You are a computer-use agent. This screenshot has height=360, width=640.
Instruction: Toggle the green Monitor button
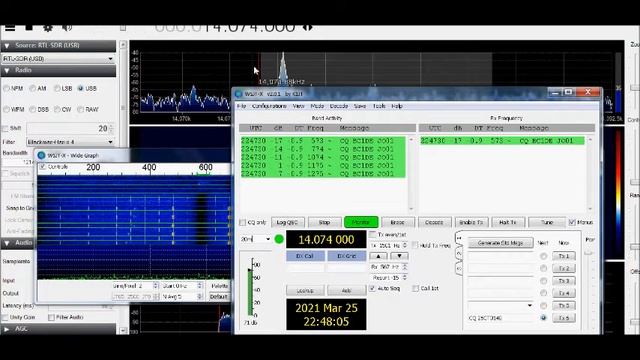pos(361,222)
